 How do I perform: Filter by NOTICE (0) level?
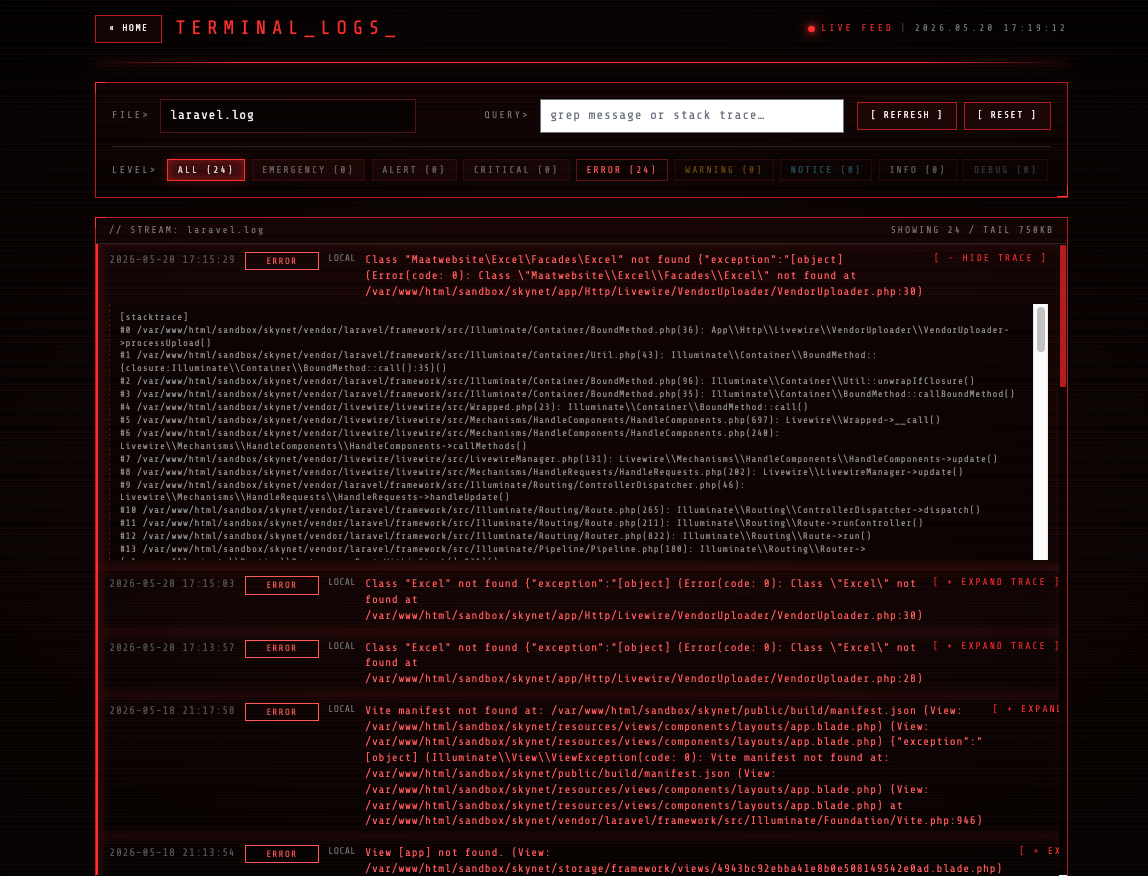826,170
